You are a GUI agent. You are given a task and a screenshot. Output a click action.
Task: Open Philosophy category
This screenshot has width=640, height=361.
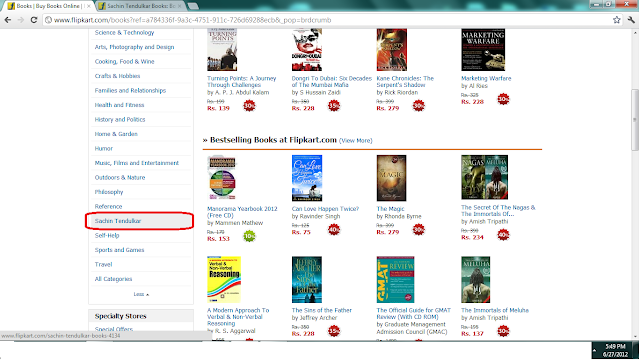109,192
